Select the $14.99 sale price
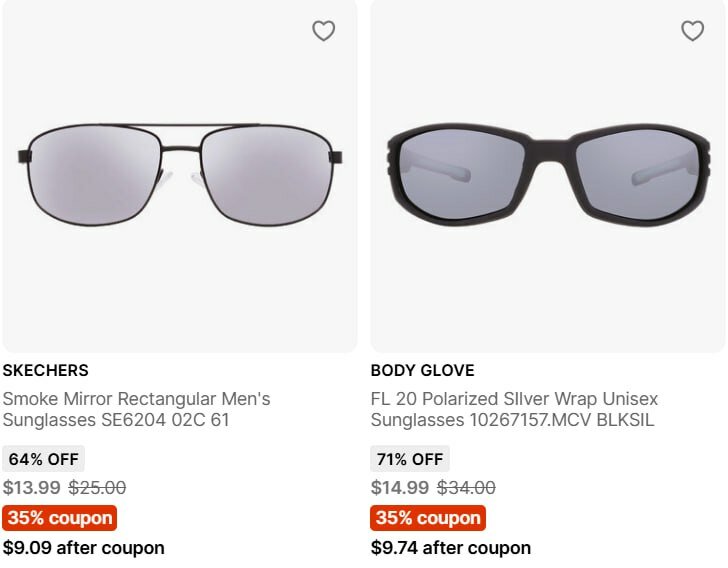This screenshot has height=568, width=728. [399, 488]
